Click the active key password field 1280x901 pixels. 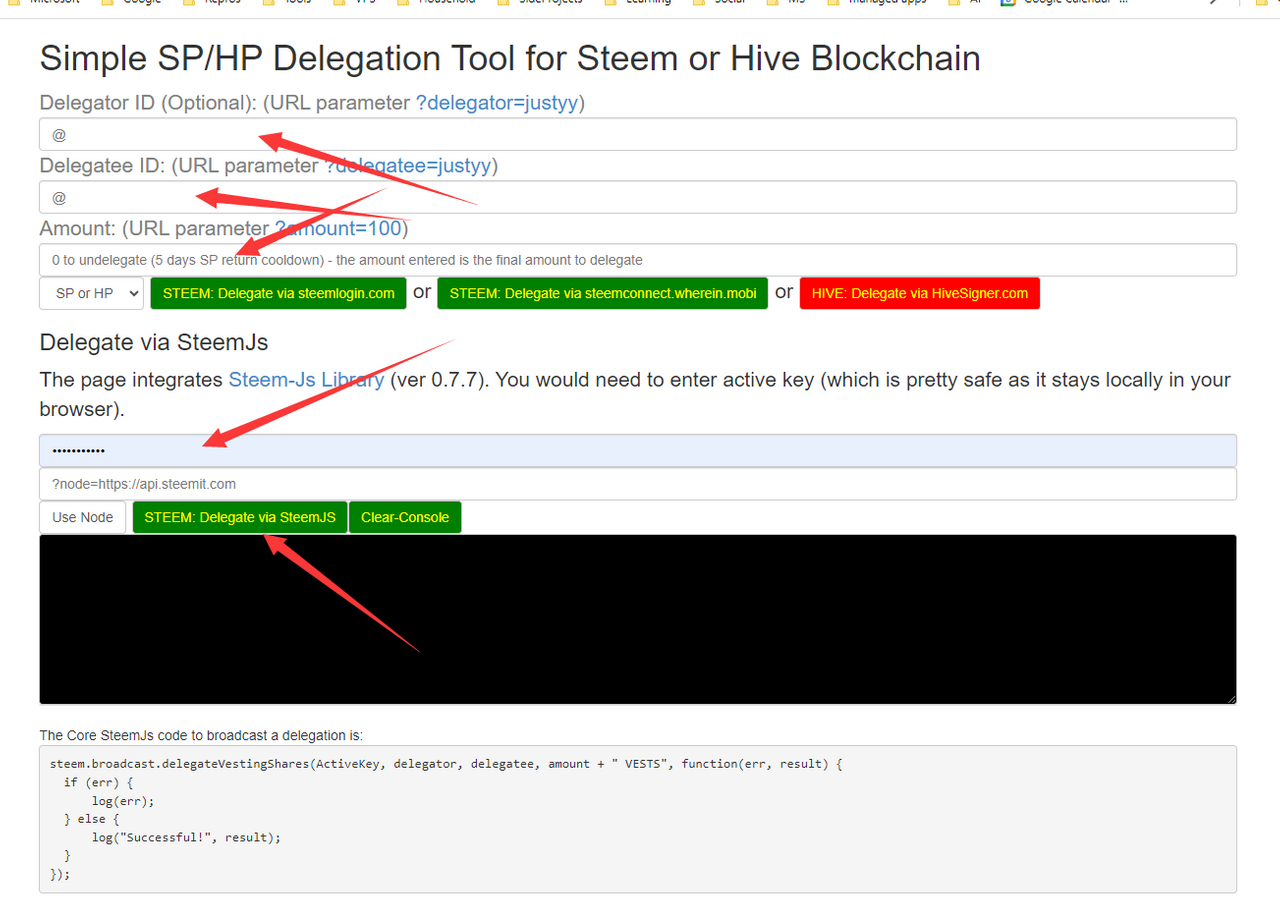click(638, 450)
